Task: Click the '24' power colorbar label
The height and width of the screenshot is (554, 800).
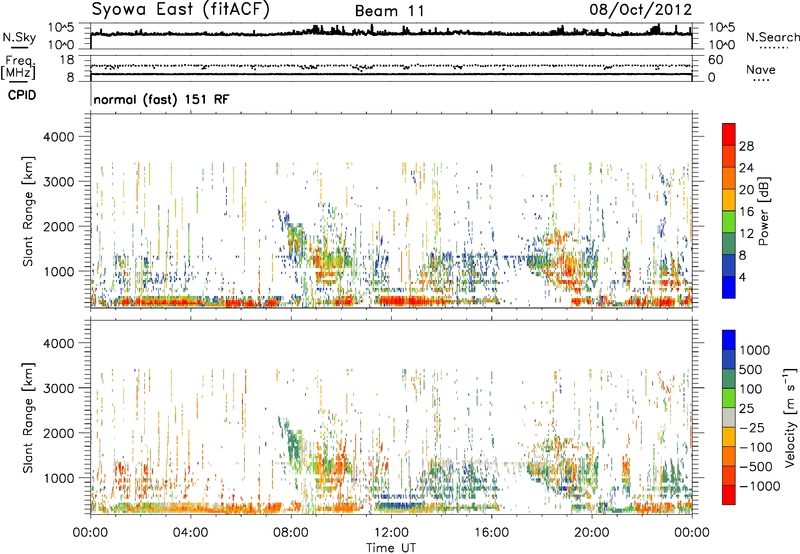Action: tap(746, 168)
